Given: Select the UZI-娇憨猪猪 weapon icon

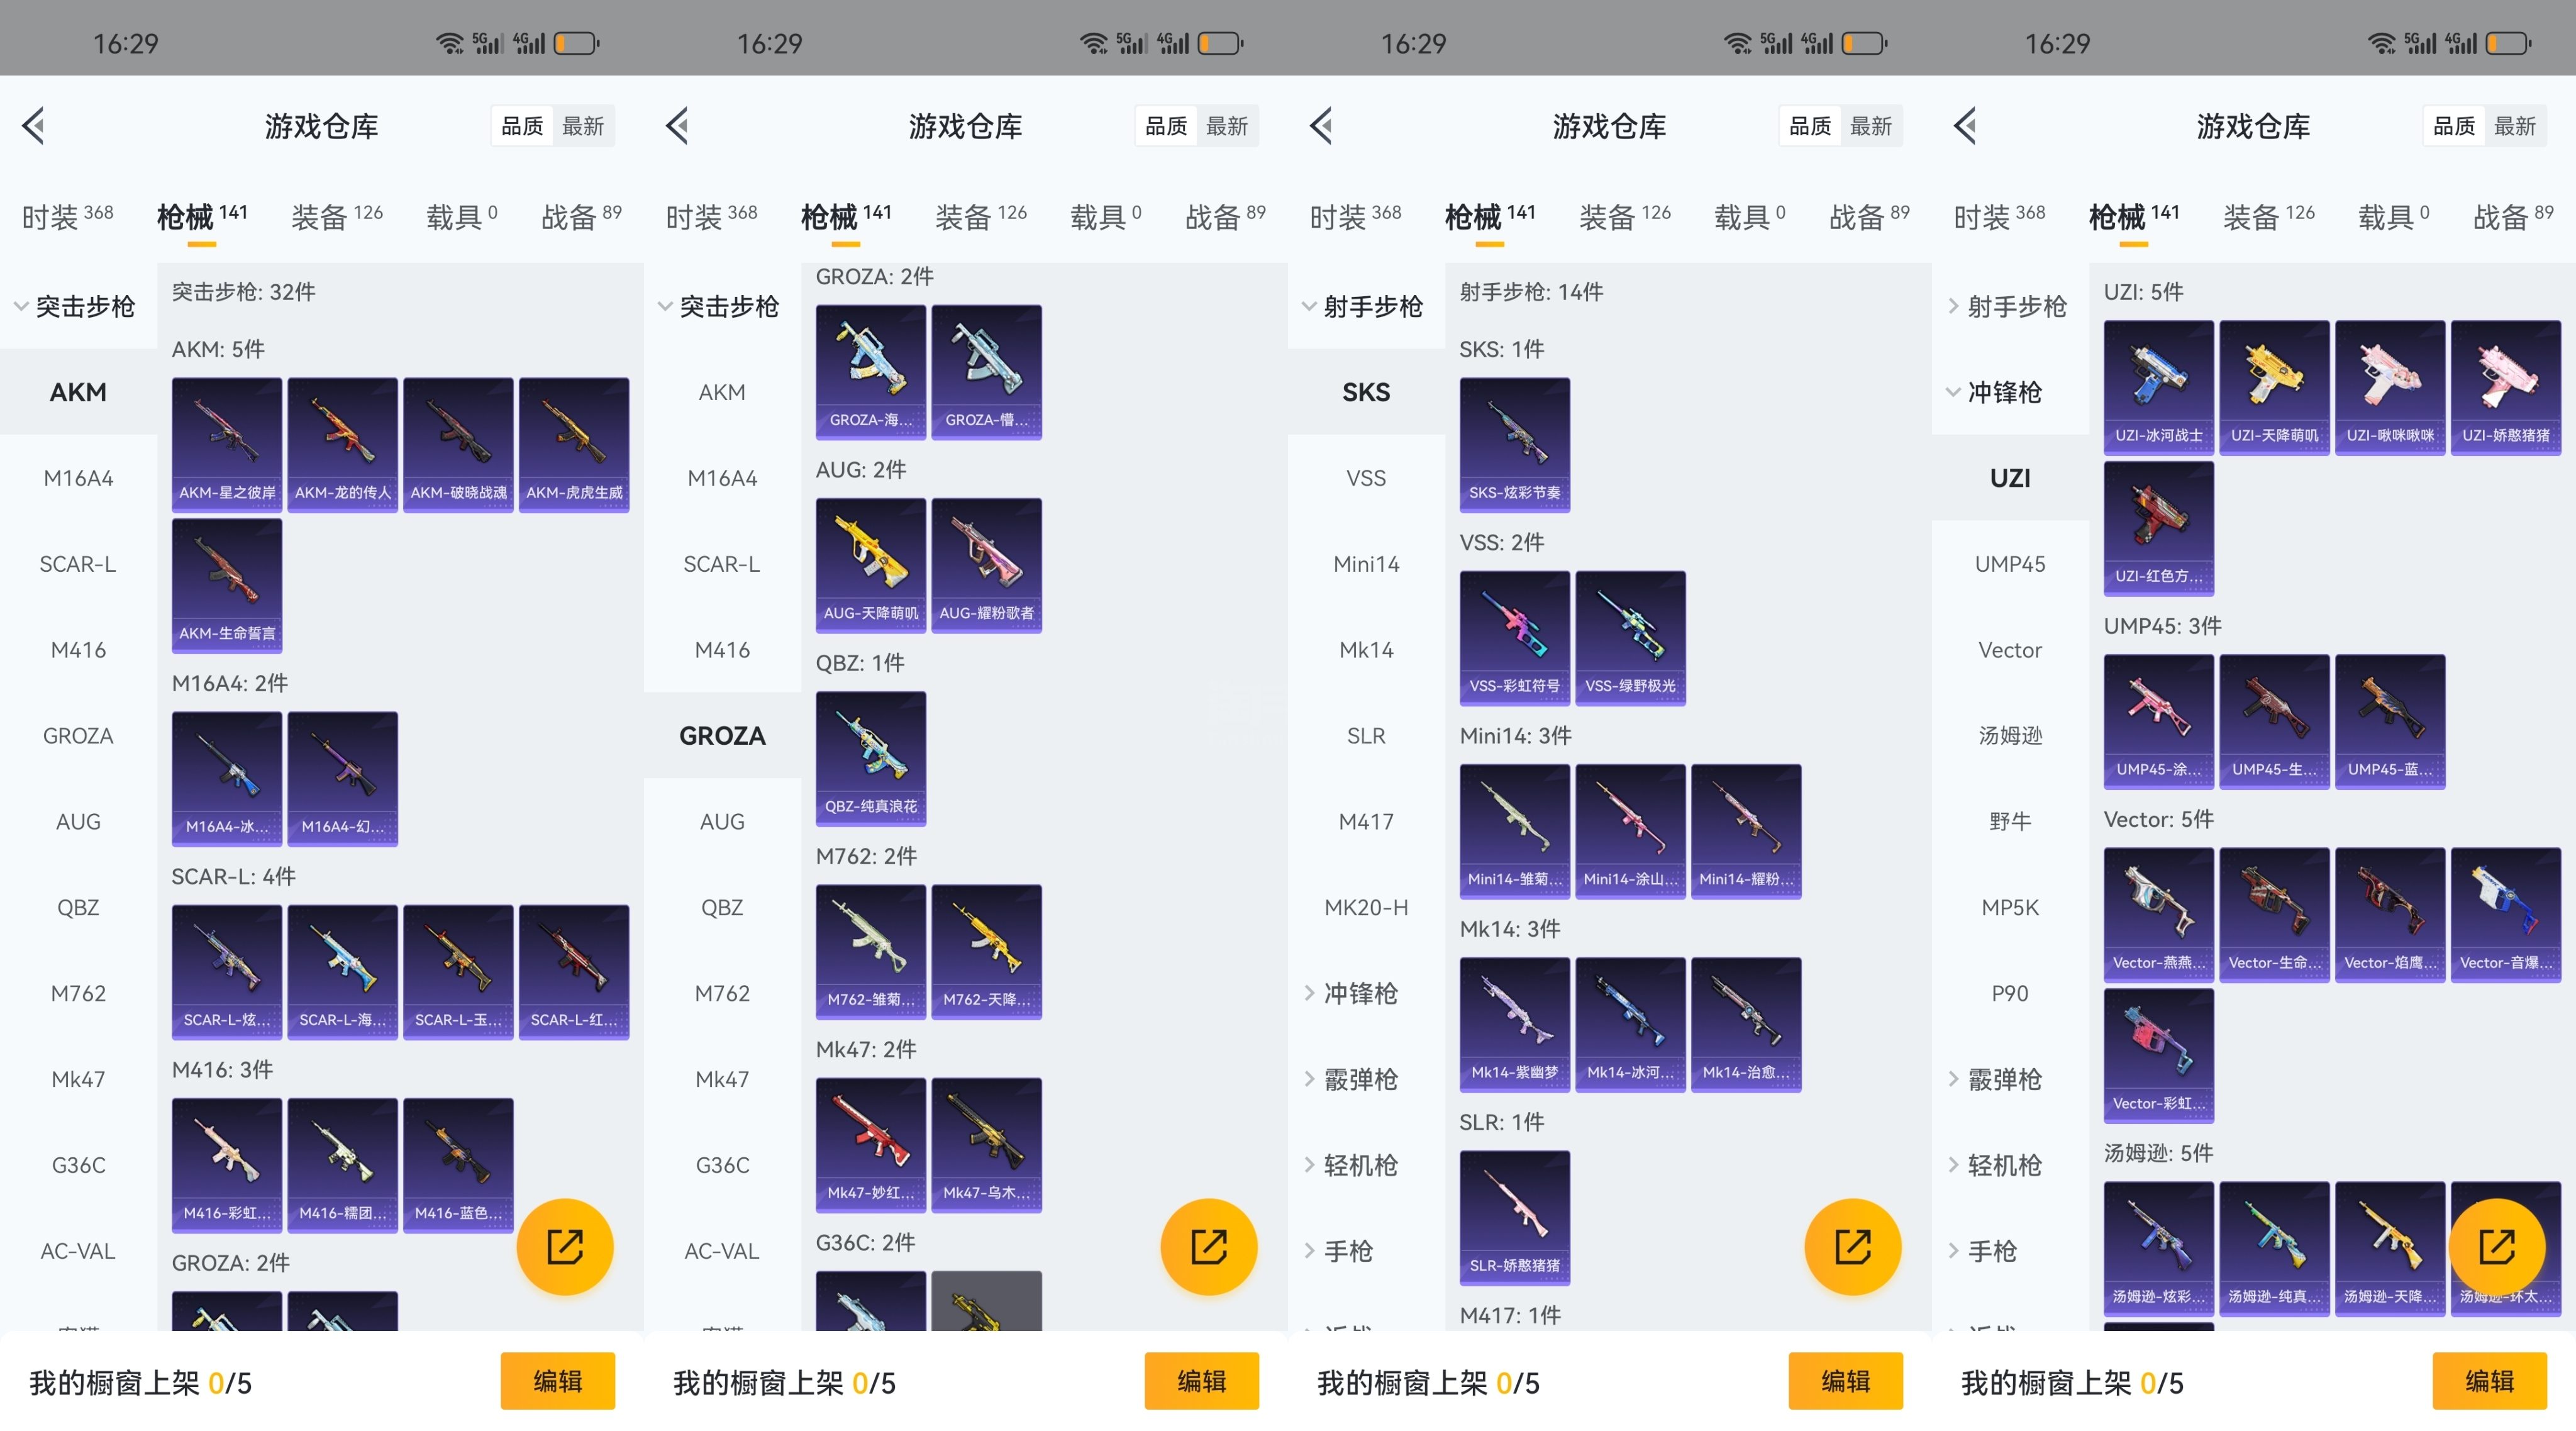Looking at the screenshot, I should pos(2506,388).
